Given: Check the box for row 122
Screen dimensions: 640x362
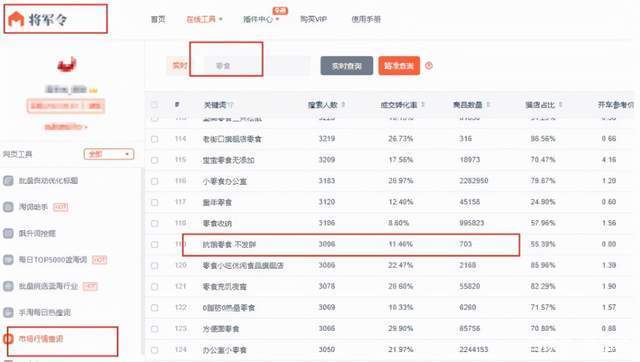Looking at the screenshot, I should click(154, 308).
